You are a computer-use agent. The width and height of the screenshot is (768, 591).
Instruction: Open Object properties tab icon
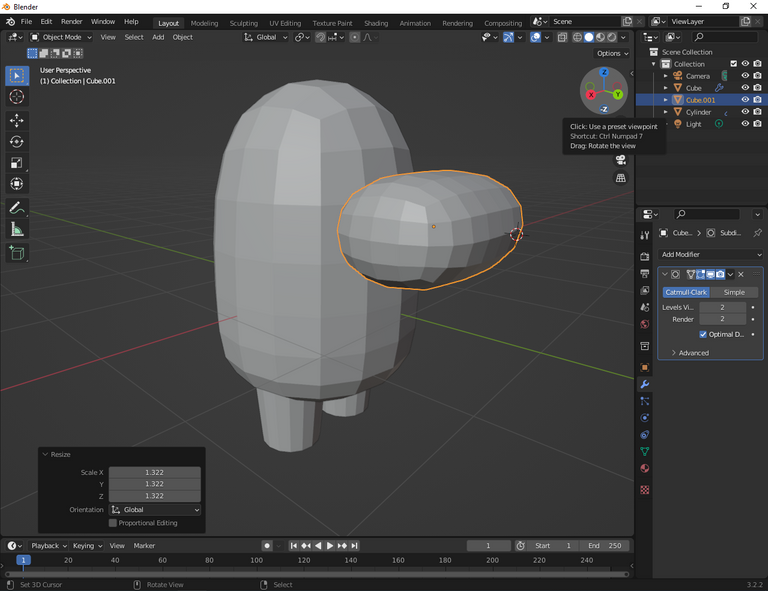pyautogui.click(x=645, y=367)
